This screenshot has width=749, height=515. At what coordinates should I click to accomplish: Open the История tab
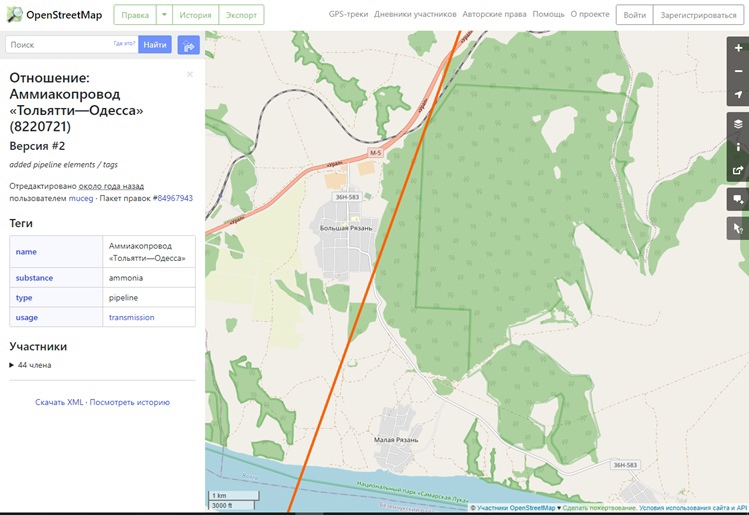pyautogui.click(x=195, y=15)
